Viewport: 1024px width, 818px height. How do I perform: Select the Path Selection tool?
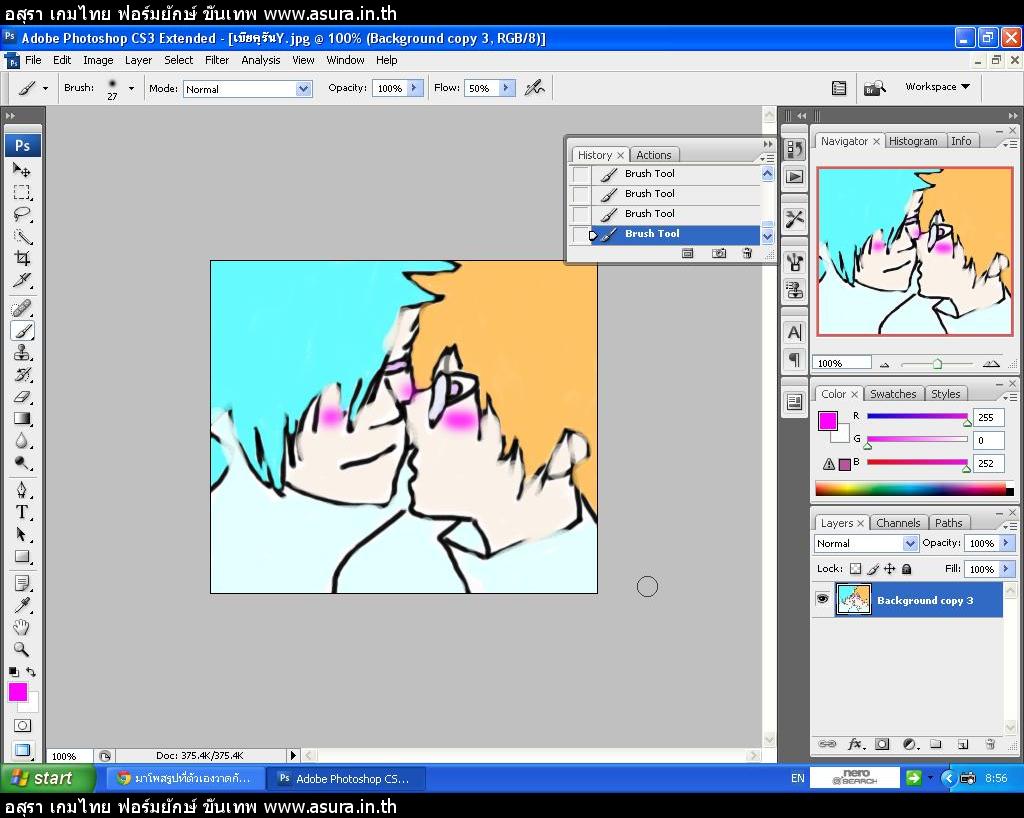click(x=22, y=534)
